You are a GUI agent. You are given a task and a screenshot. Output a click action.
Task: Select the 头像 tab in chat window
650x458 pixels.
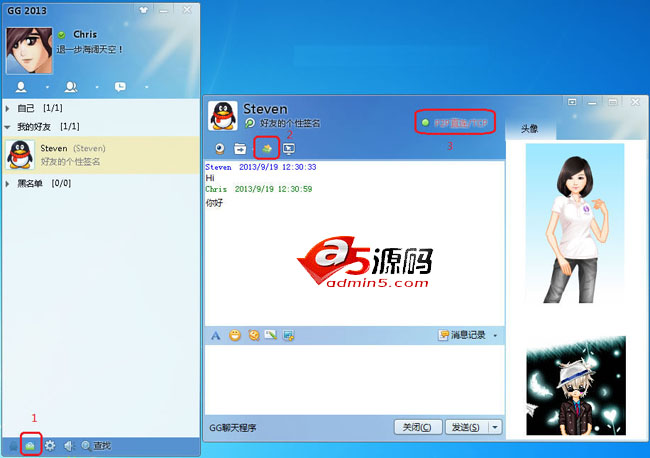click(529, 129)
